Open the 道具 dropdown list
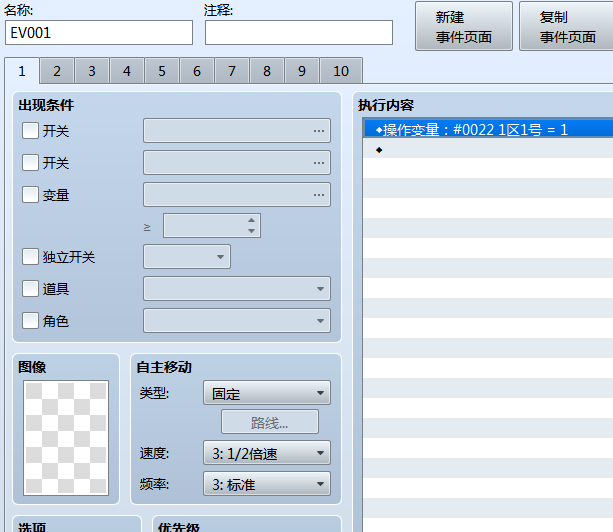This screenshot has height=532, width=613. click(237, 289)
